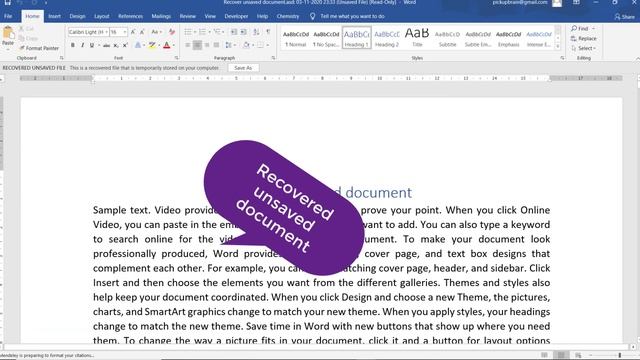
Task: Toggle Align Left paragraph alignment
Action: 188,45
